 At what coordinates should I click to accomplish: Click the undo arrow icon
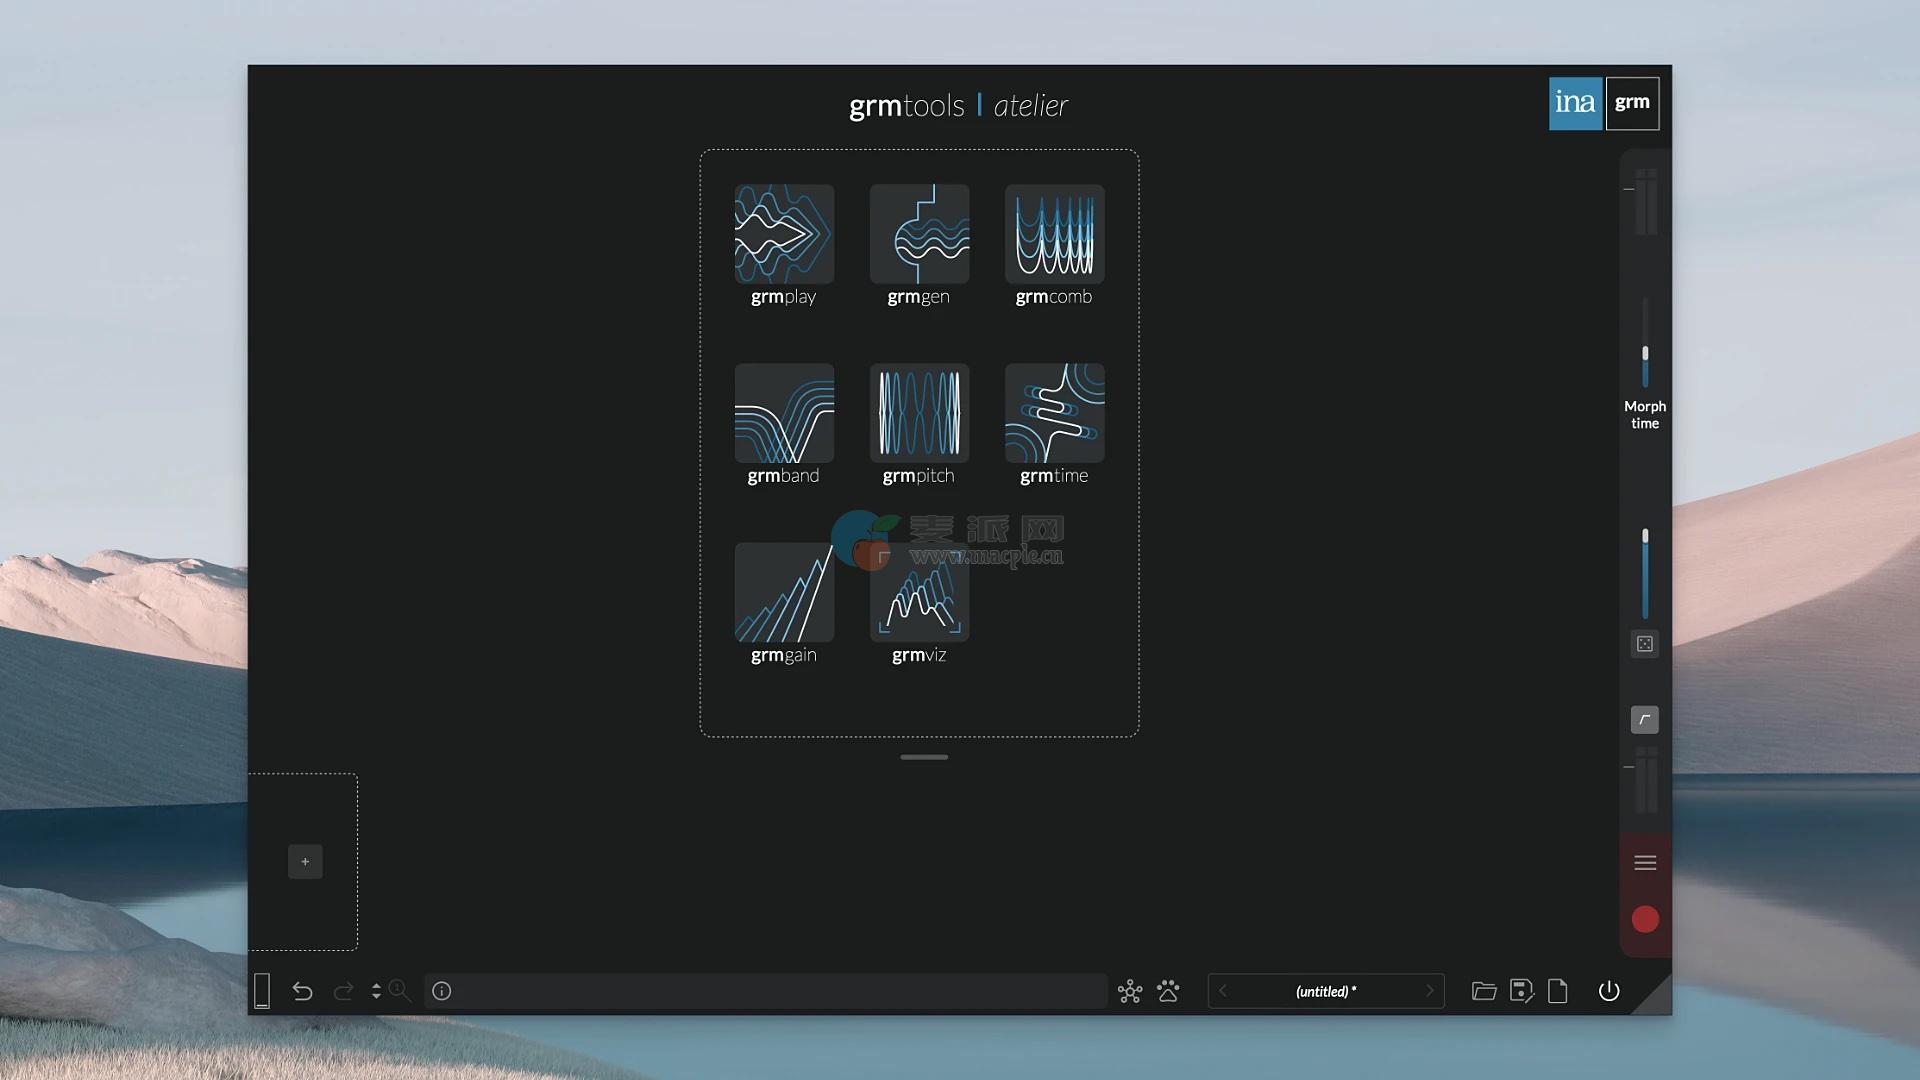point(302,991)
